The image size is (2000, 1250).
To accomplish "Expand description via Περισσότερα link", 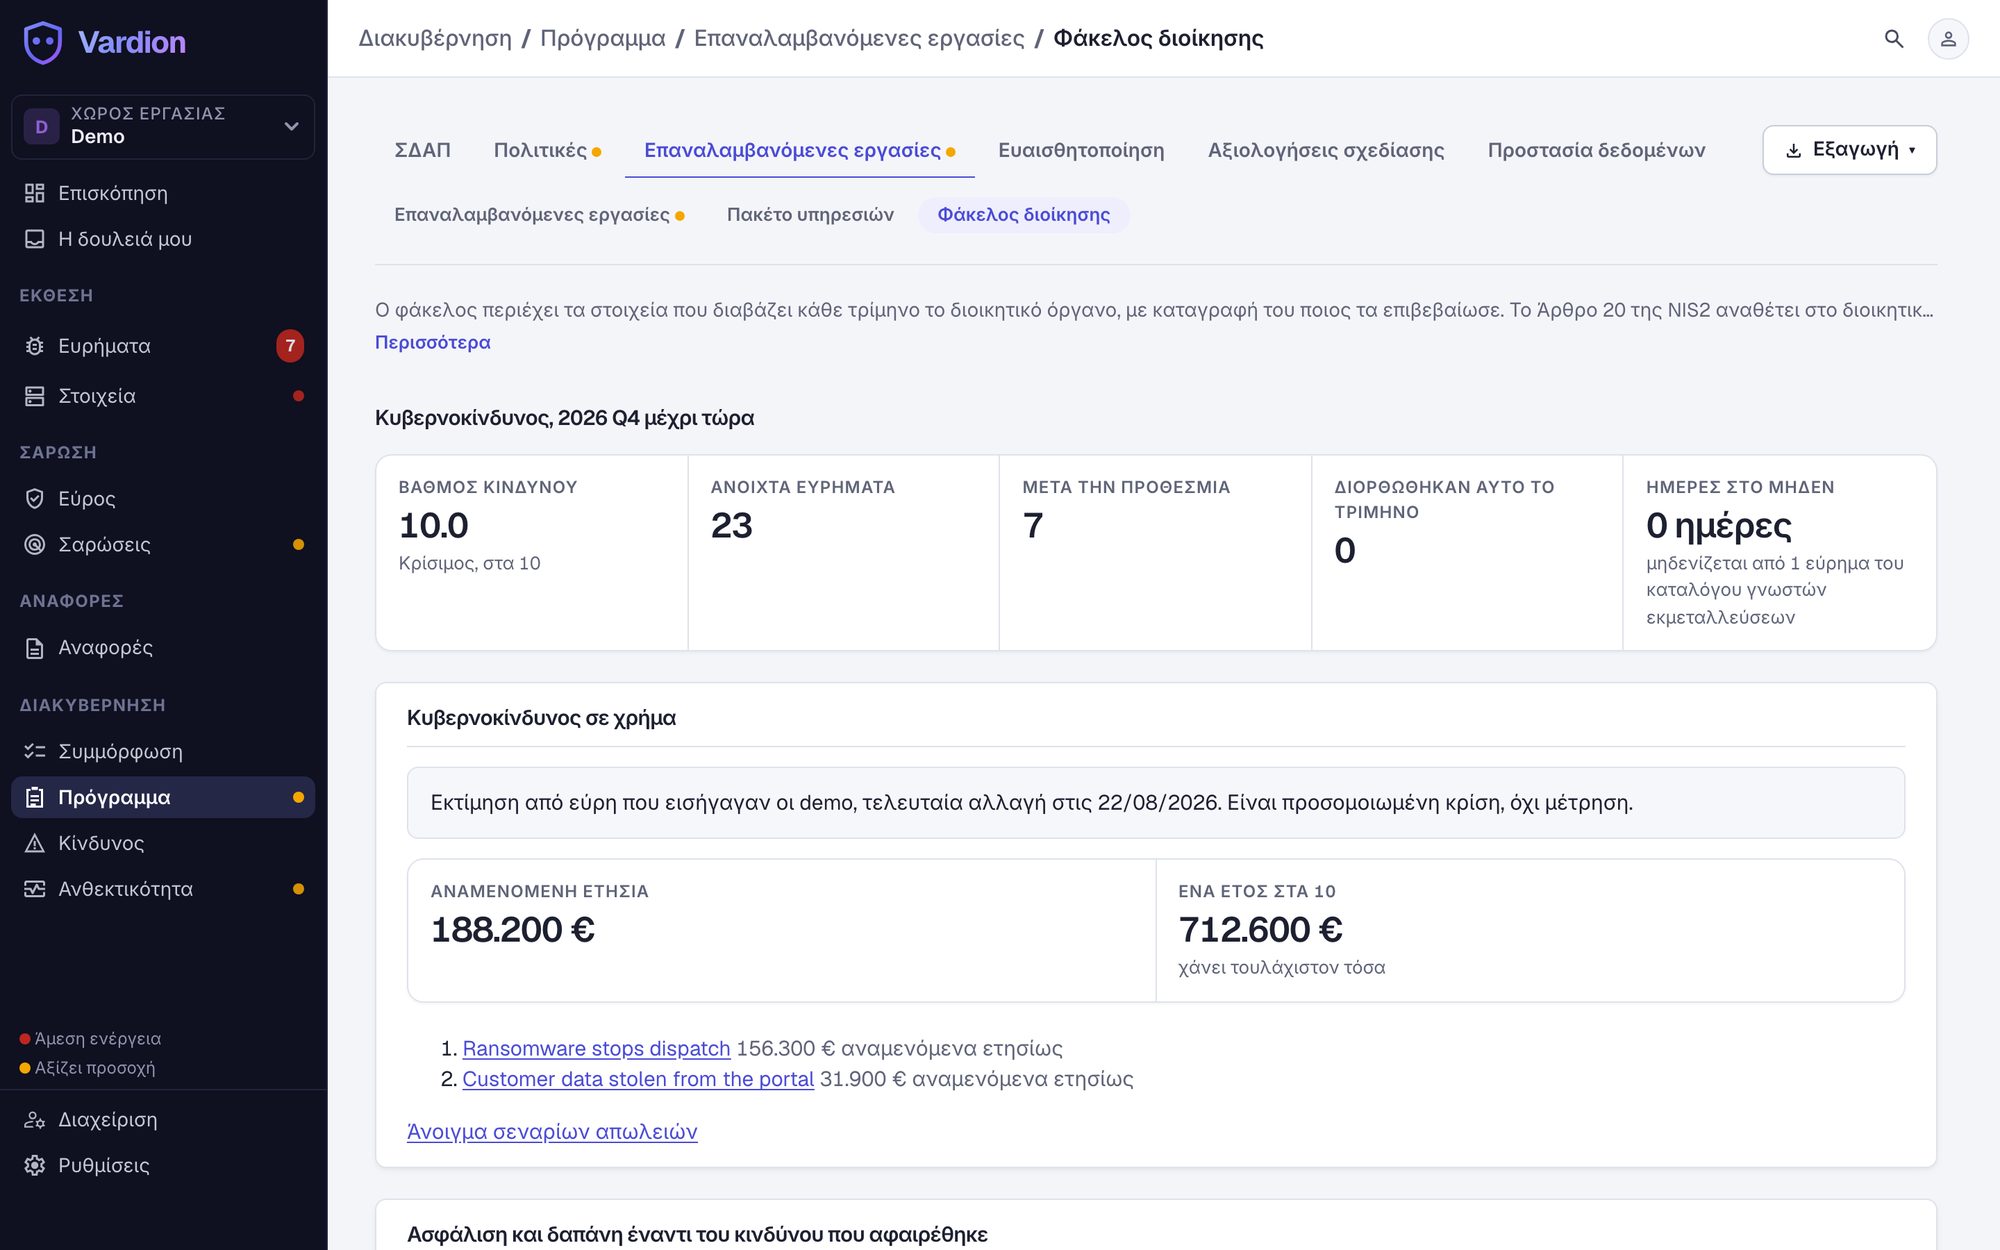I will tap(432, 342).
